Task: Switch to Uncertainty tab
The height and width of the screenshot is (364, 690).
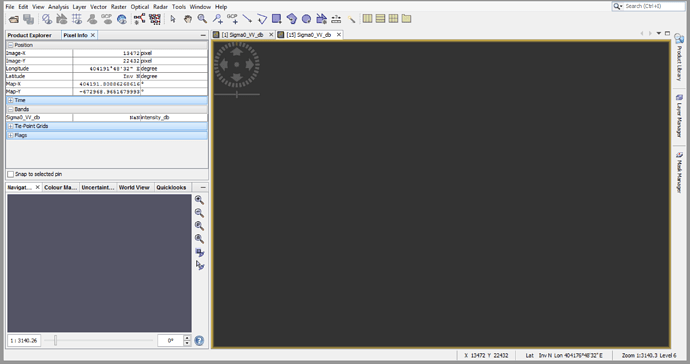Action: (x=98, y=188)
